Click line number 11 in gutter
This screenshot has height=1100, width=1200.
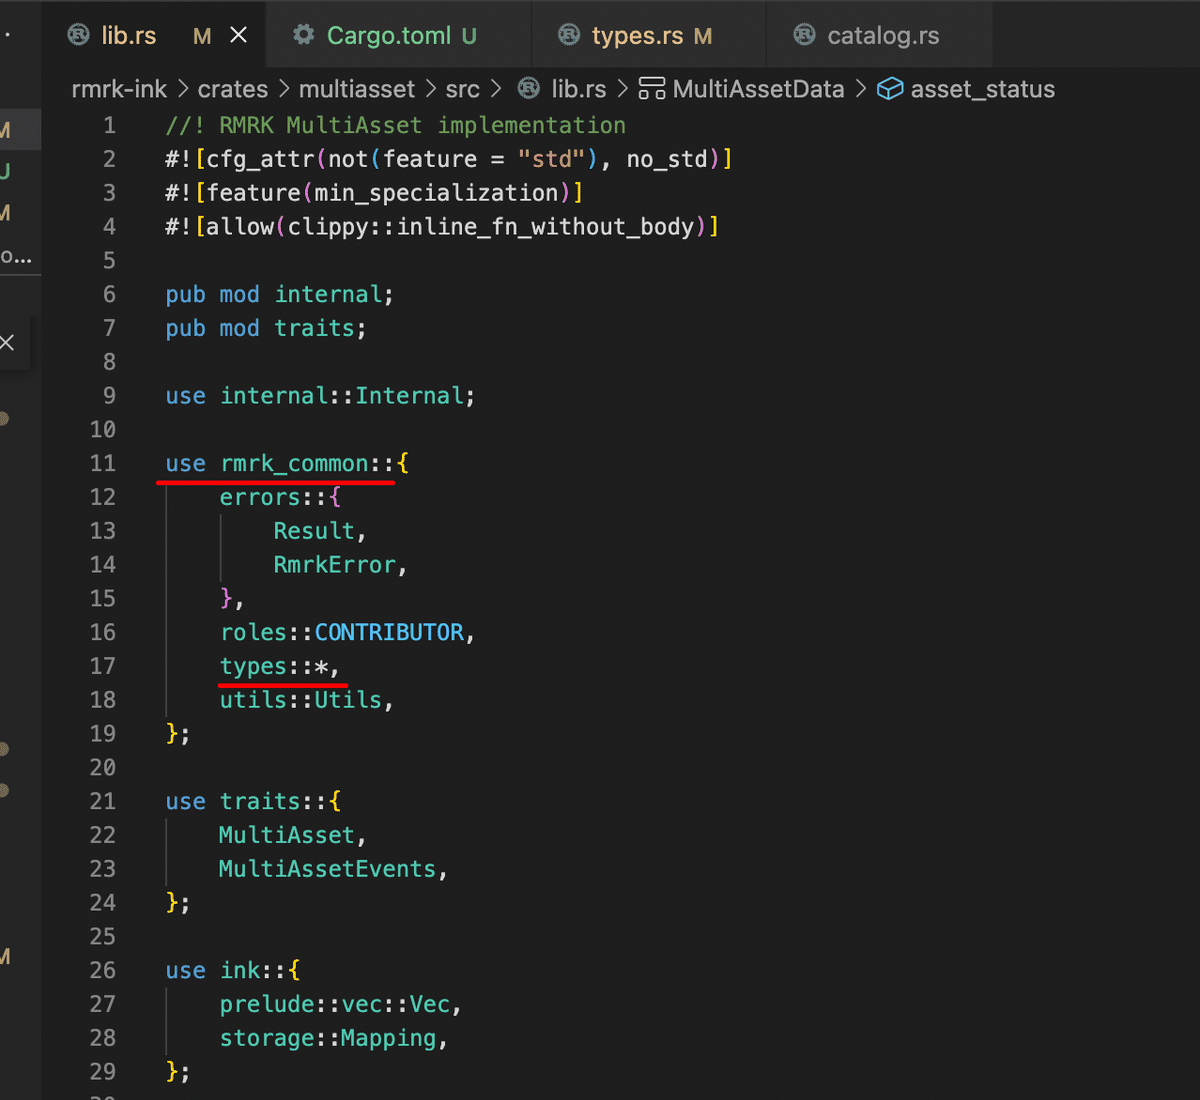103,463
